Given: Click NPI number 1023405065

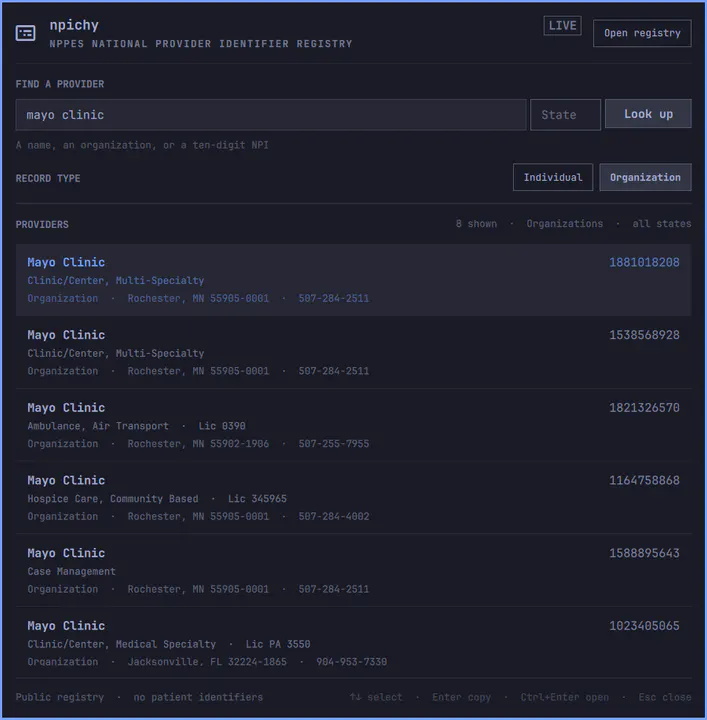Looking at the screenshot, I should coord(644,625).
